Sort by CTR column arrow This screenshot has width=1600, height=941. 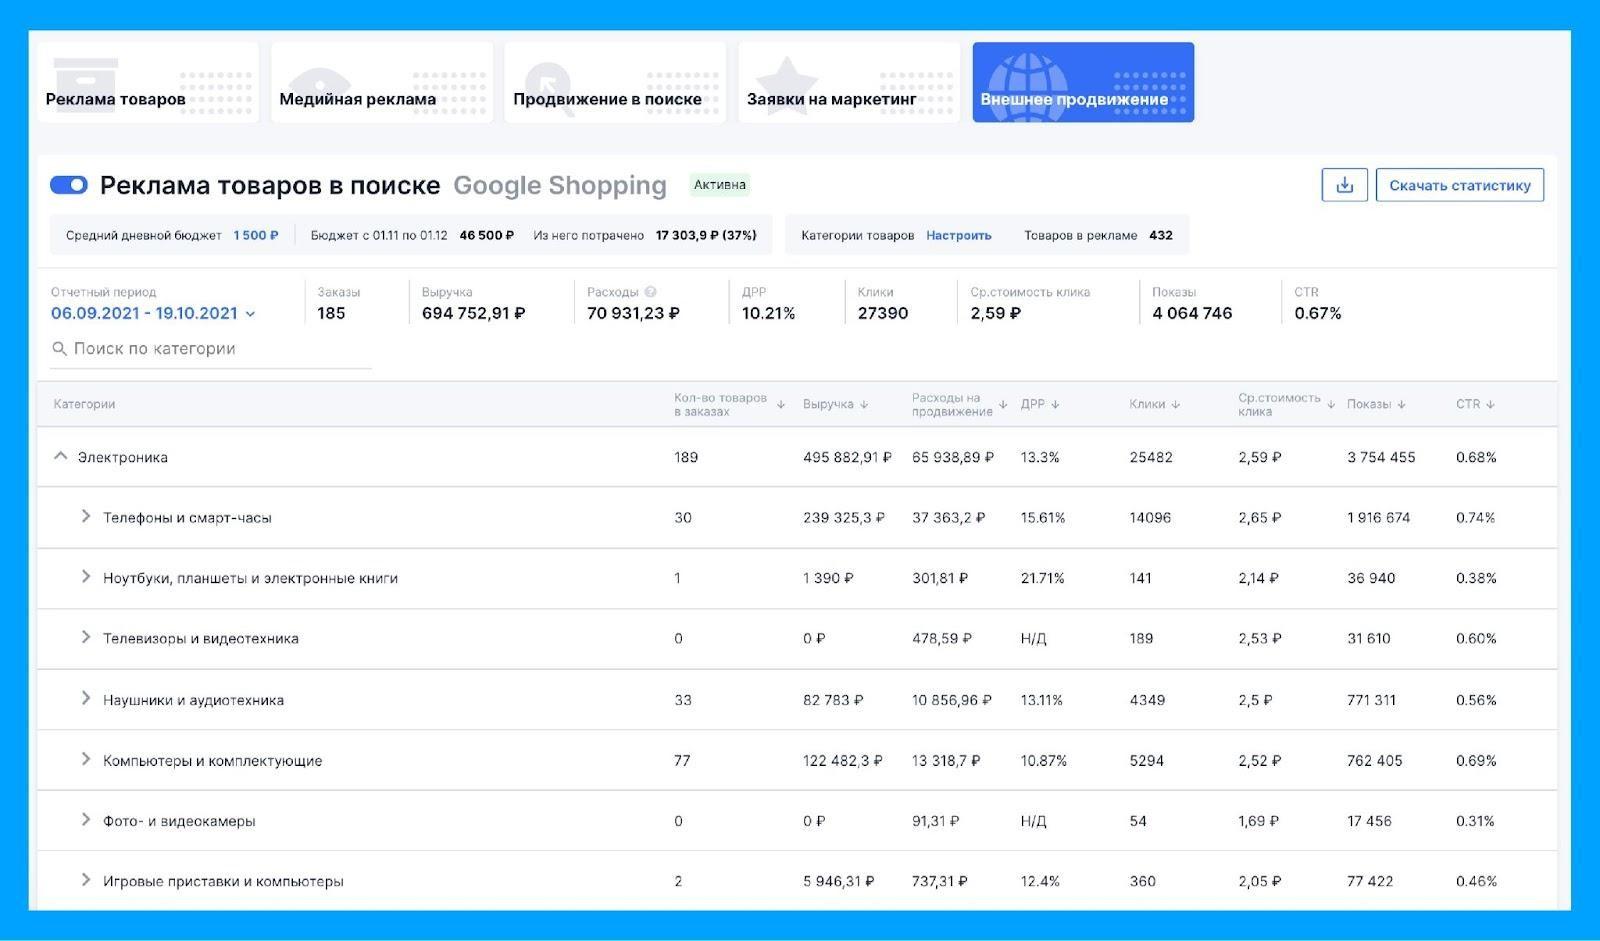pos(1490,405)
